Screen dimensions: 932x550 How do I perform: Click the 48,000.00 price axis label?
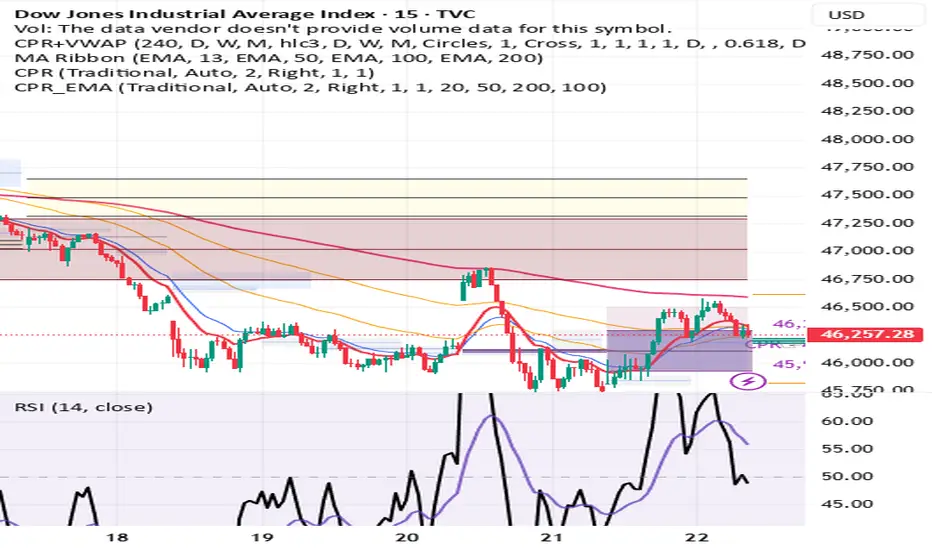tap(867, 139)
